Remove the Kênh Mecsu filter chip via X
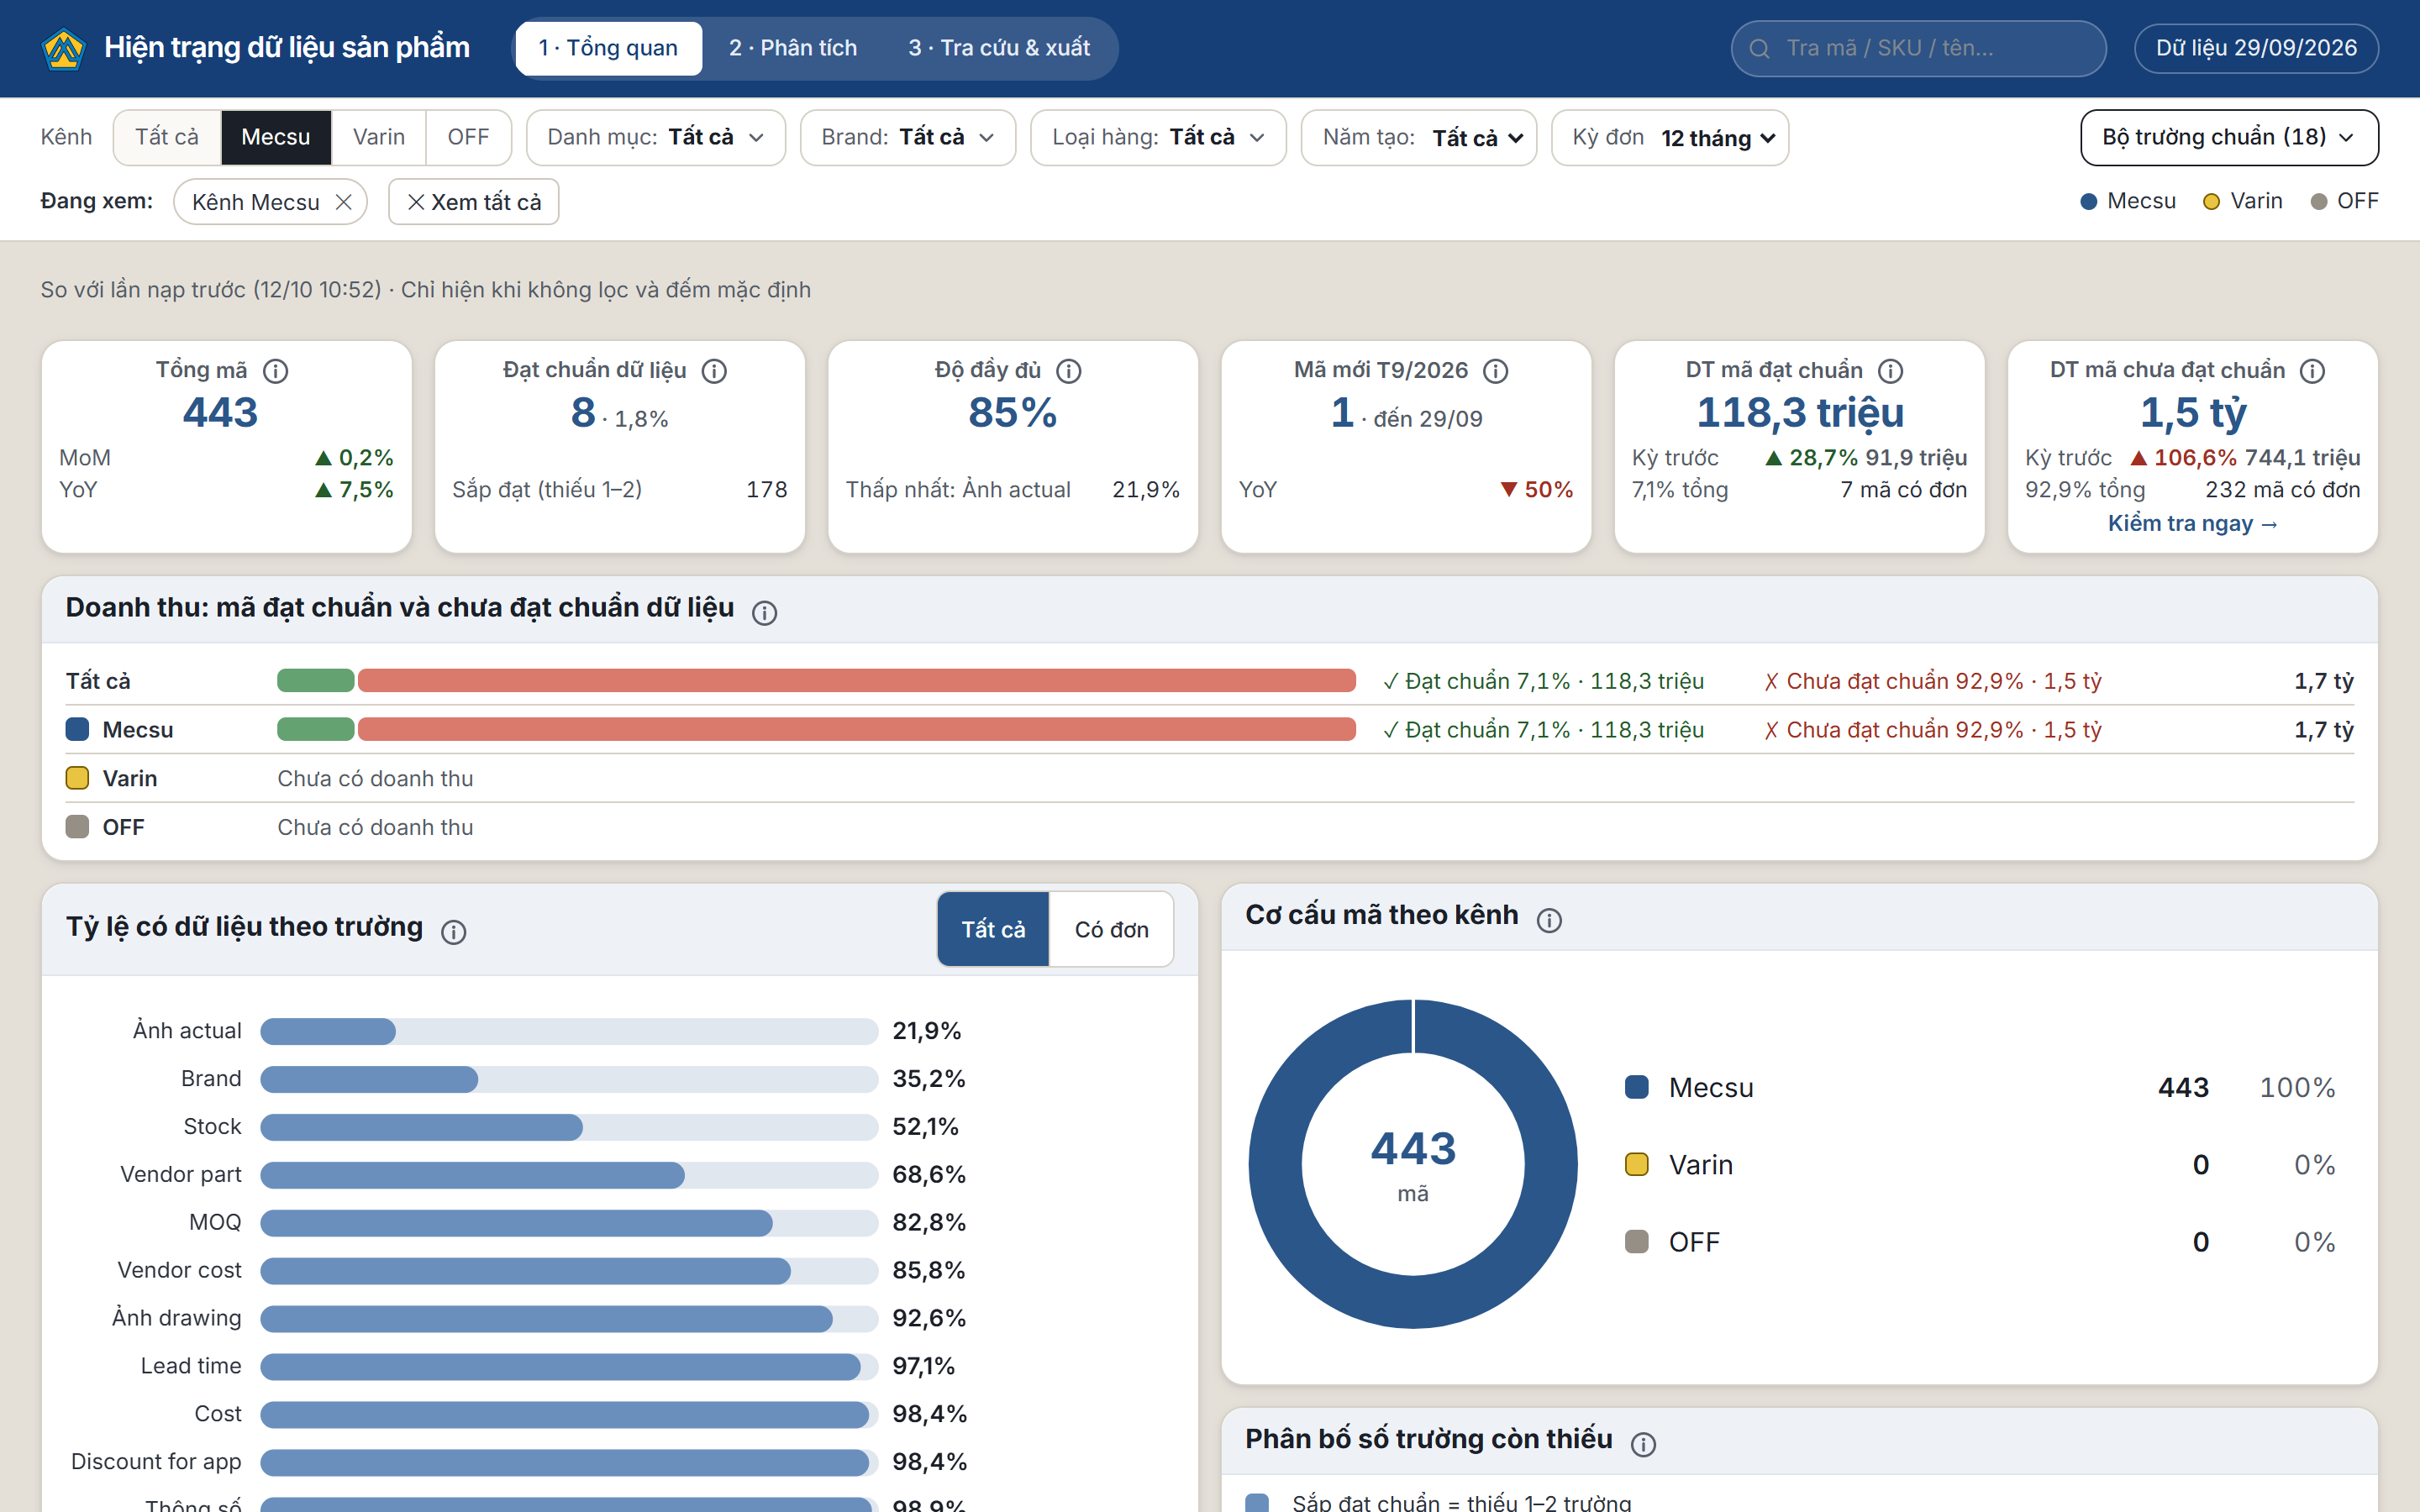This screenshot has height=1512, width=2420. (x=343, y=202)
